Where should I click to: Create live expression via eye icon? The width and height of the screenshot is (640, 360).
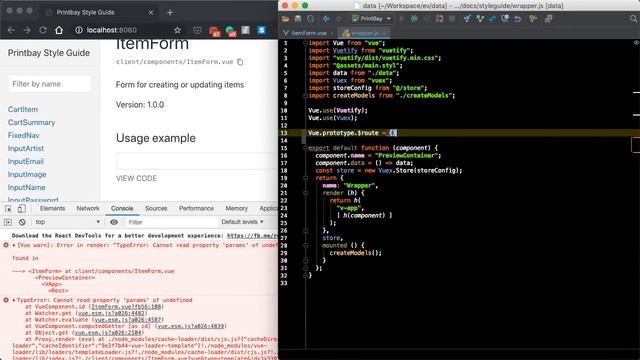tap(114, 222)
